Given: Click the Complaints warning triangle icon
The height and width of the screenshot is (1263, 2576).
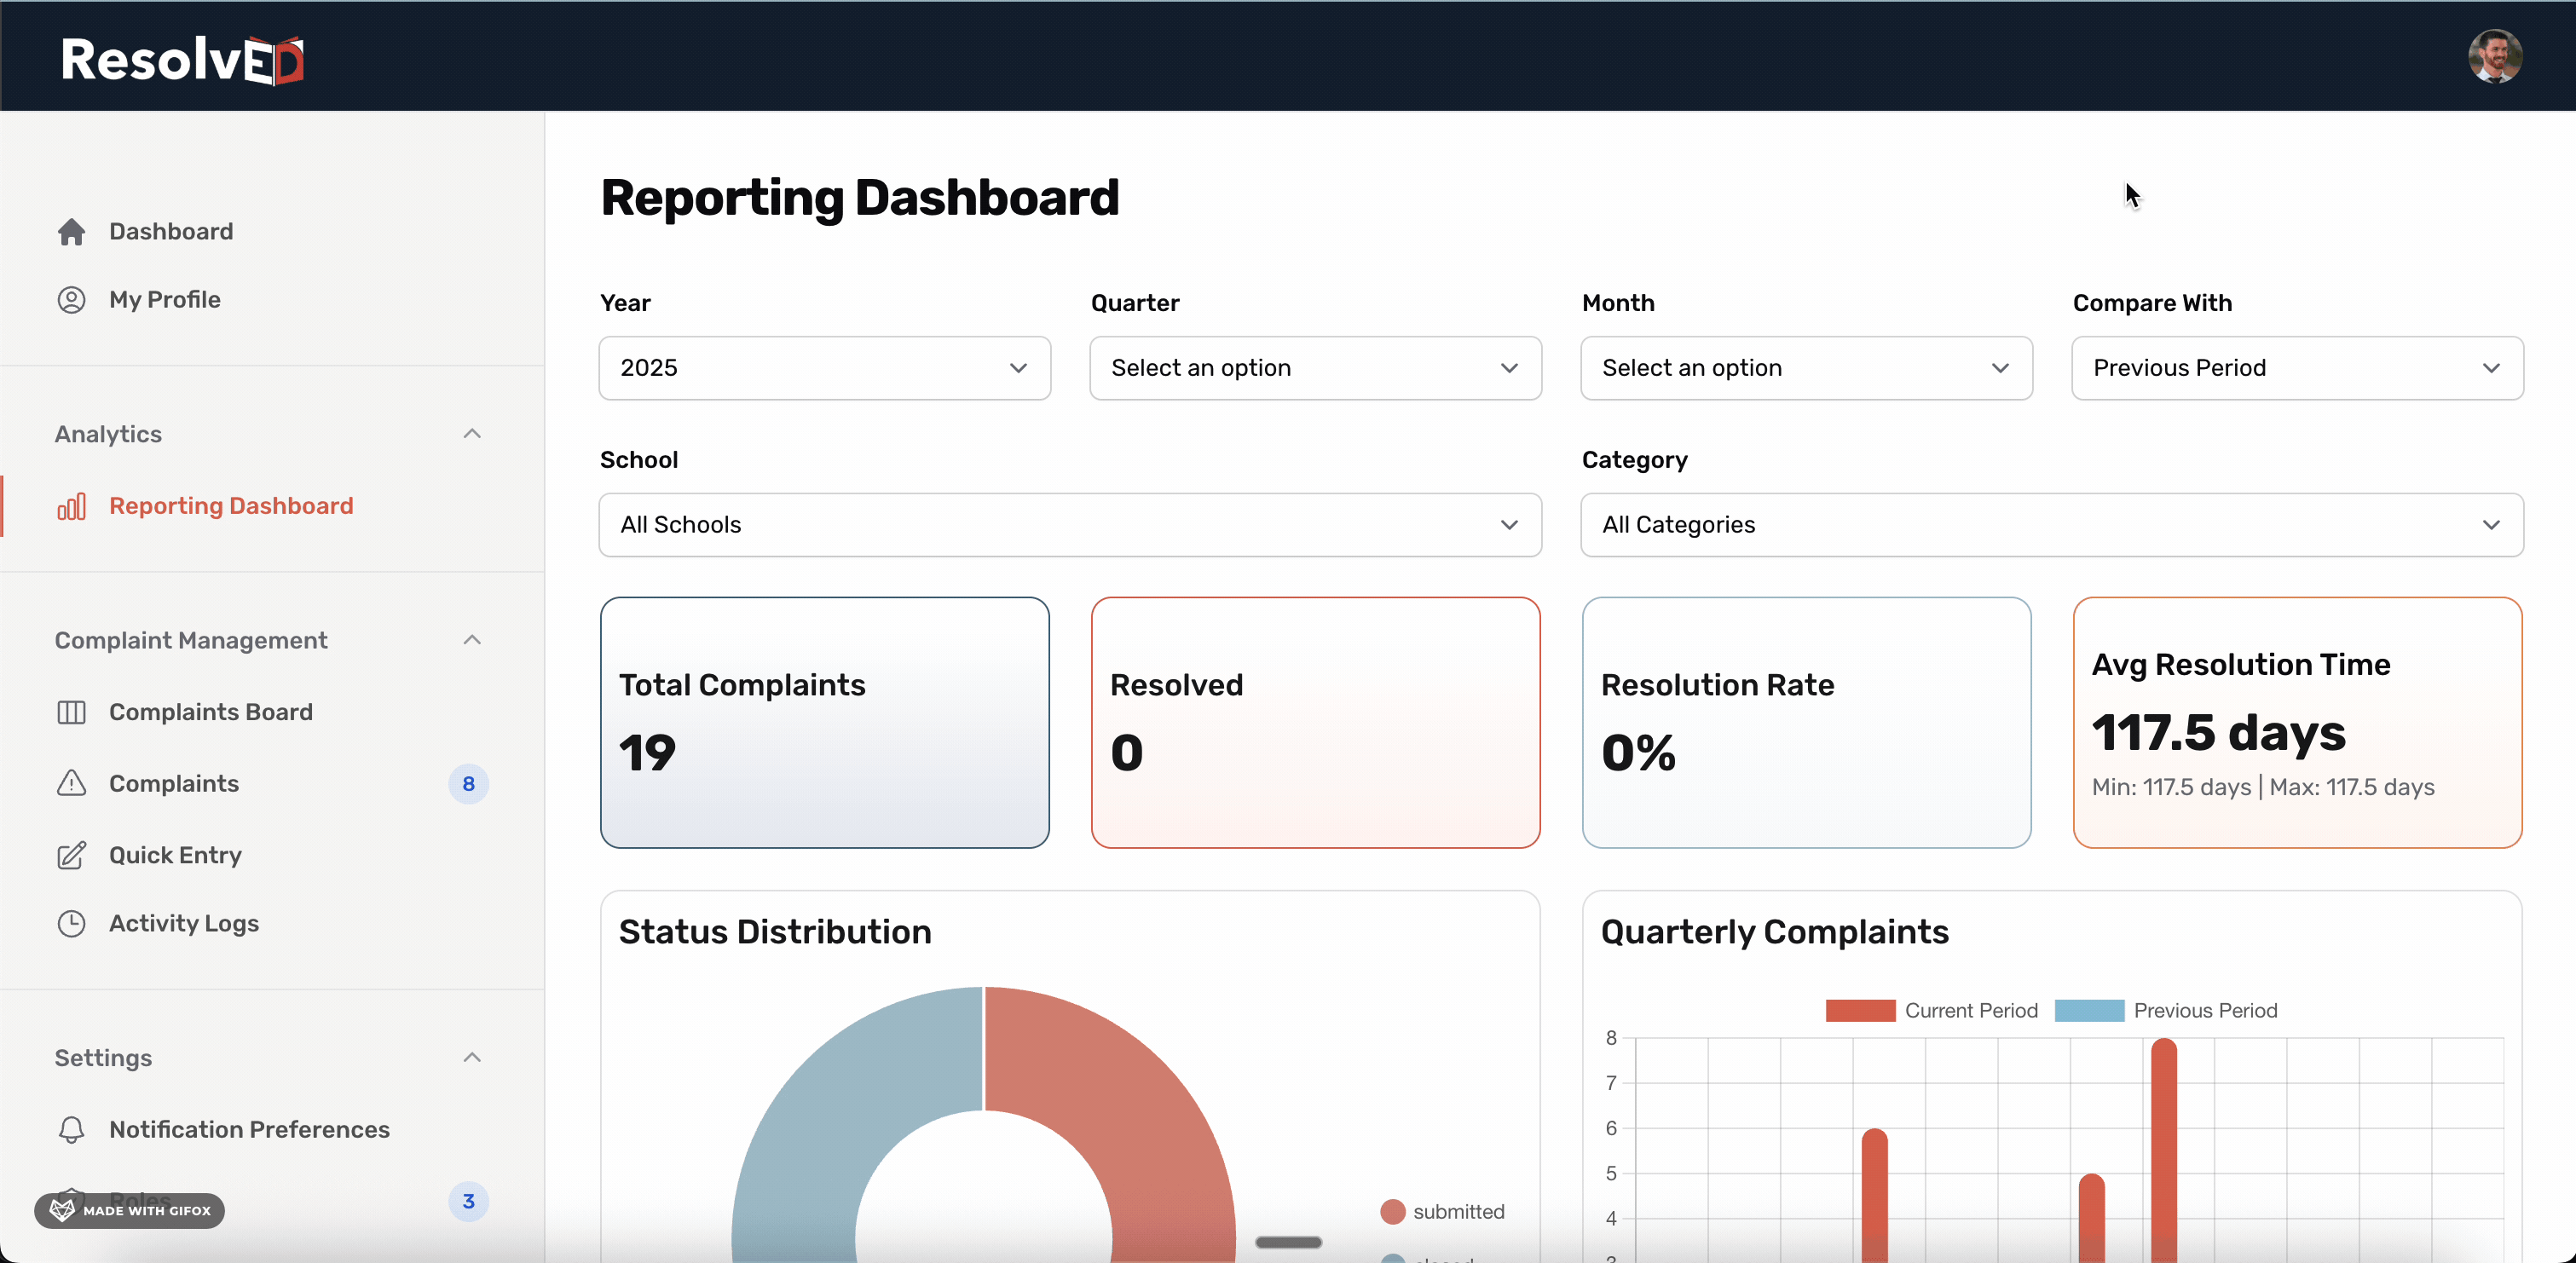Looking at the screenshot, I should coord(71,784).
